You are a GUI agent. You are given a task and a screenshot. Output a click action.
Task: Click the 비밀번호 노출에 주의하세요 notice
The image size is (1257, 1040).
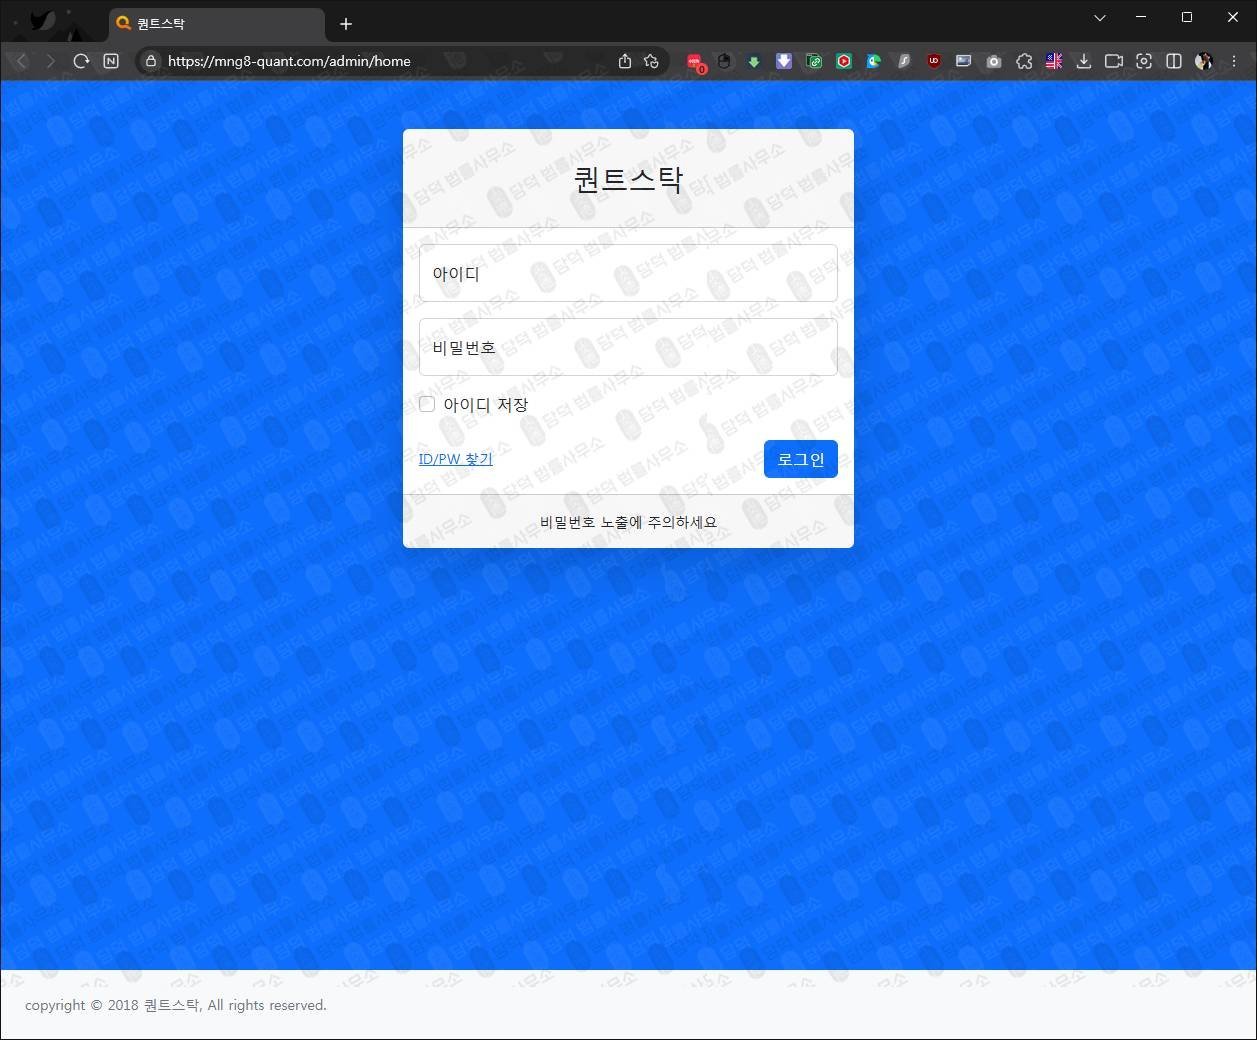click(628, 522)
